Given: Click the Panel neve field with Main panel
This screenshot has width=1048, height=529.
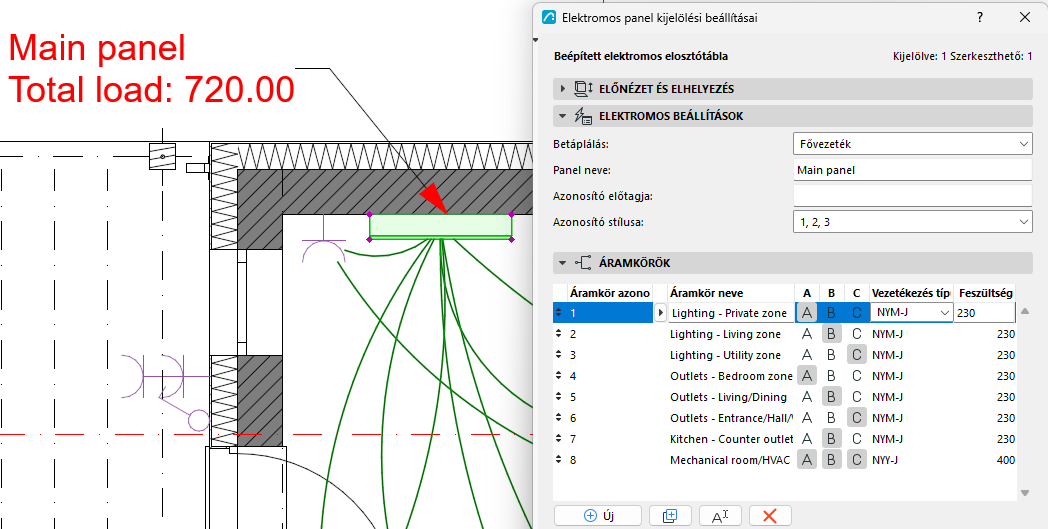Looking at the screenshot, I should click(913, 170).
